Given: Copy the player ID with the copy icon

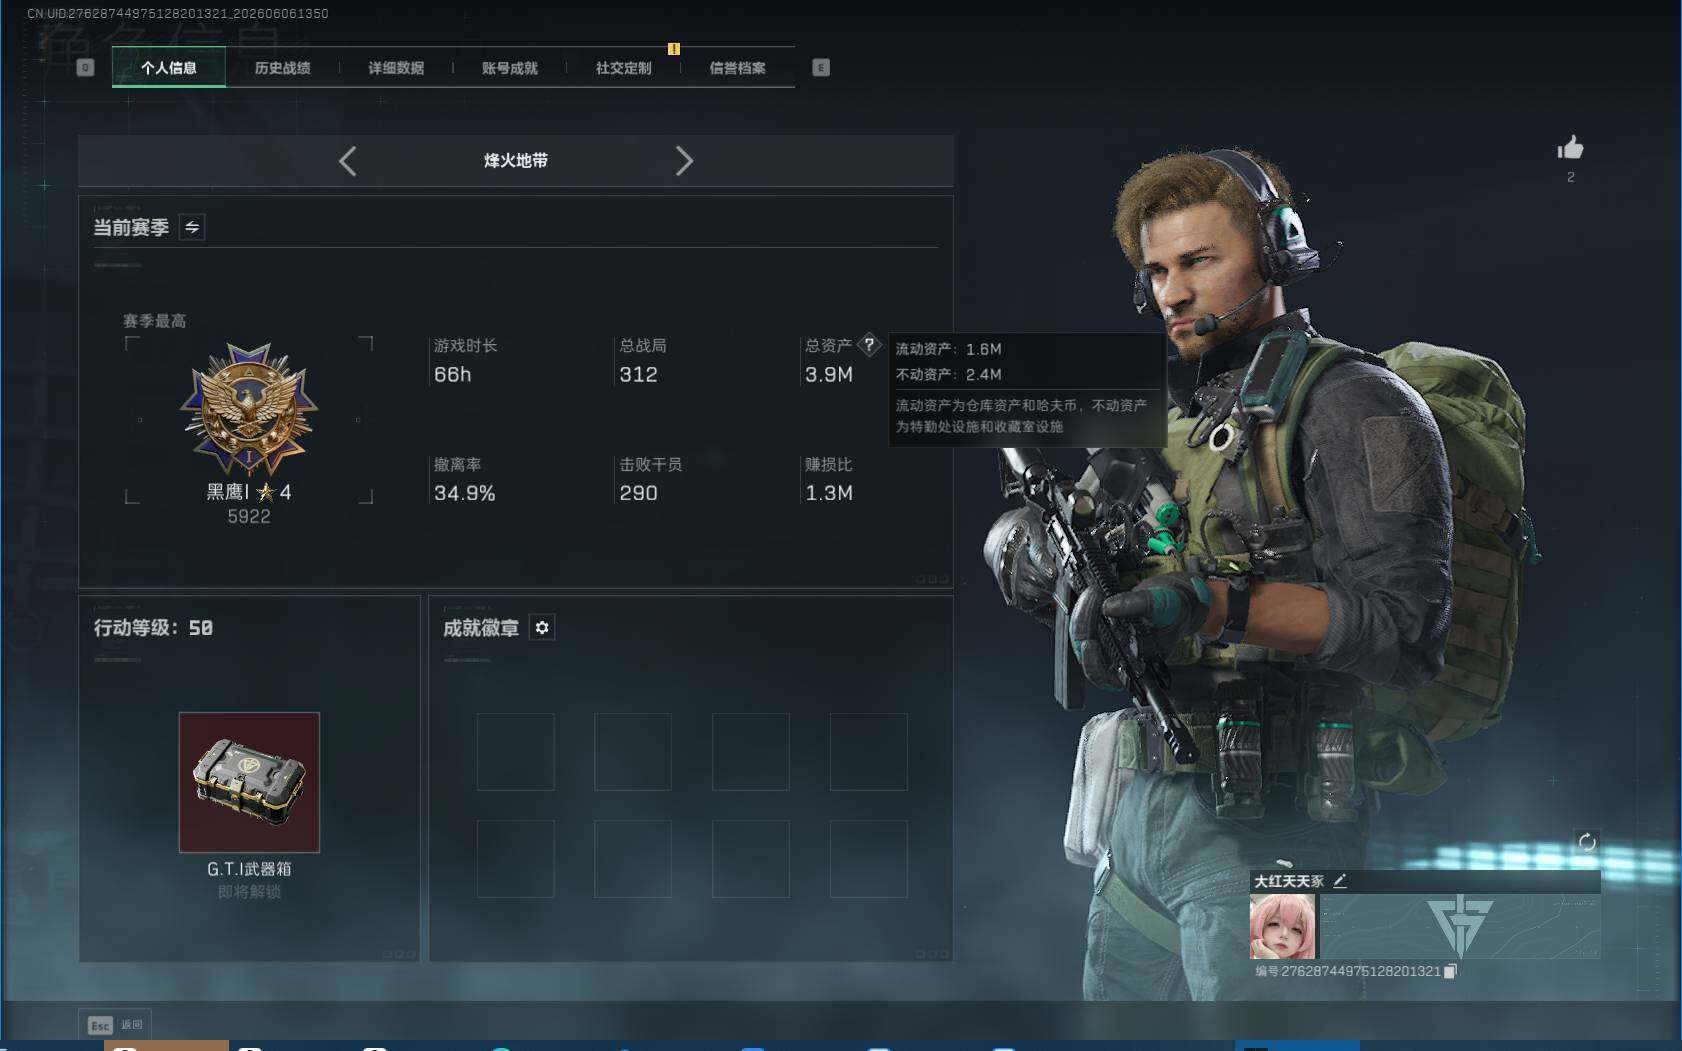Looking at the screenshot, I should [1451, 971].
